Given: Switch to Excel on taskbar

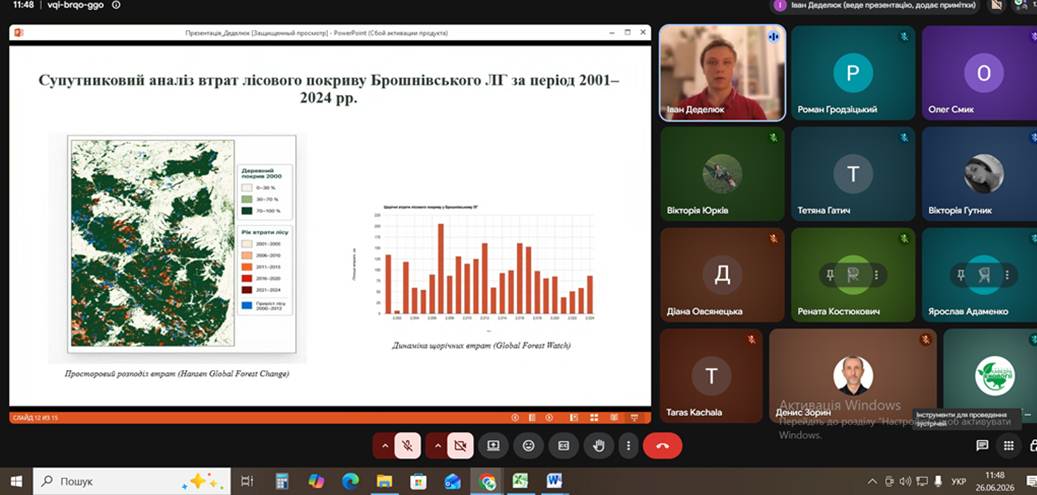Looking at the screenshot, I should pyautogui.click(x=520, y=481).
